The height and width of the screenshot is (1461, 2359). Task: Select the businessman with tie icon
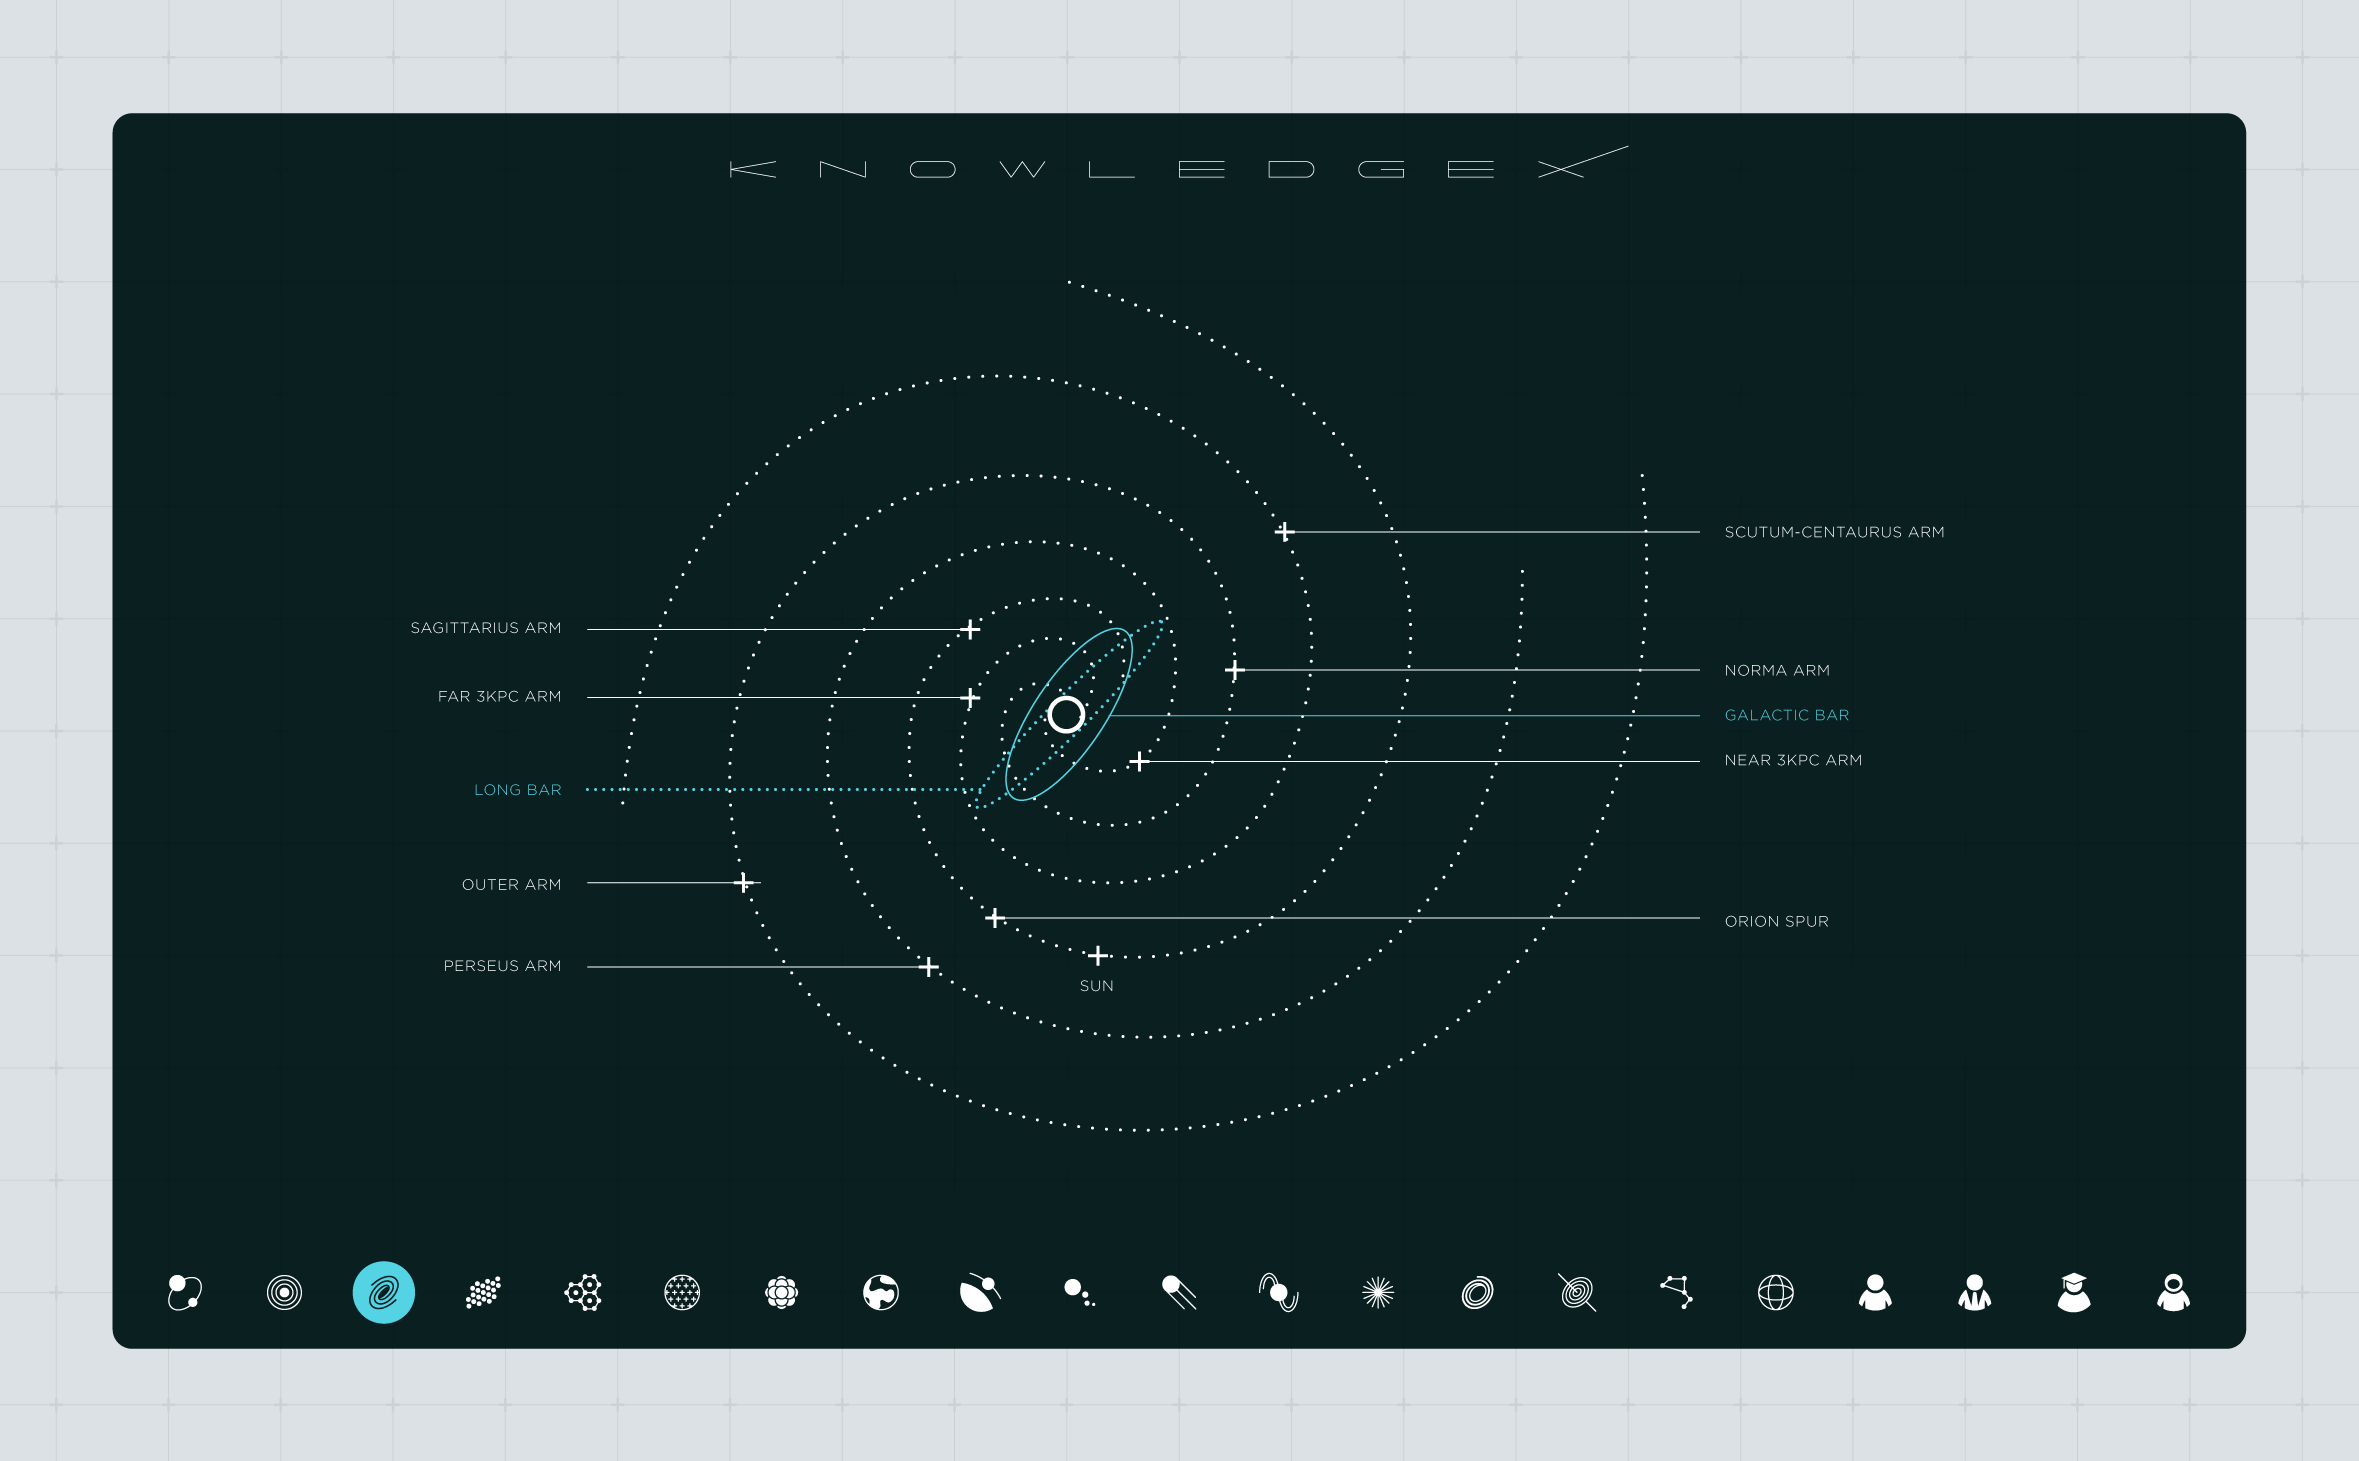click(x=1975, y=1292)
